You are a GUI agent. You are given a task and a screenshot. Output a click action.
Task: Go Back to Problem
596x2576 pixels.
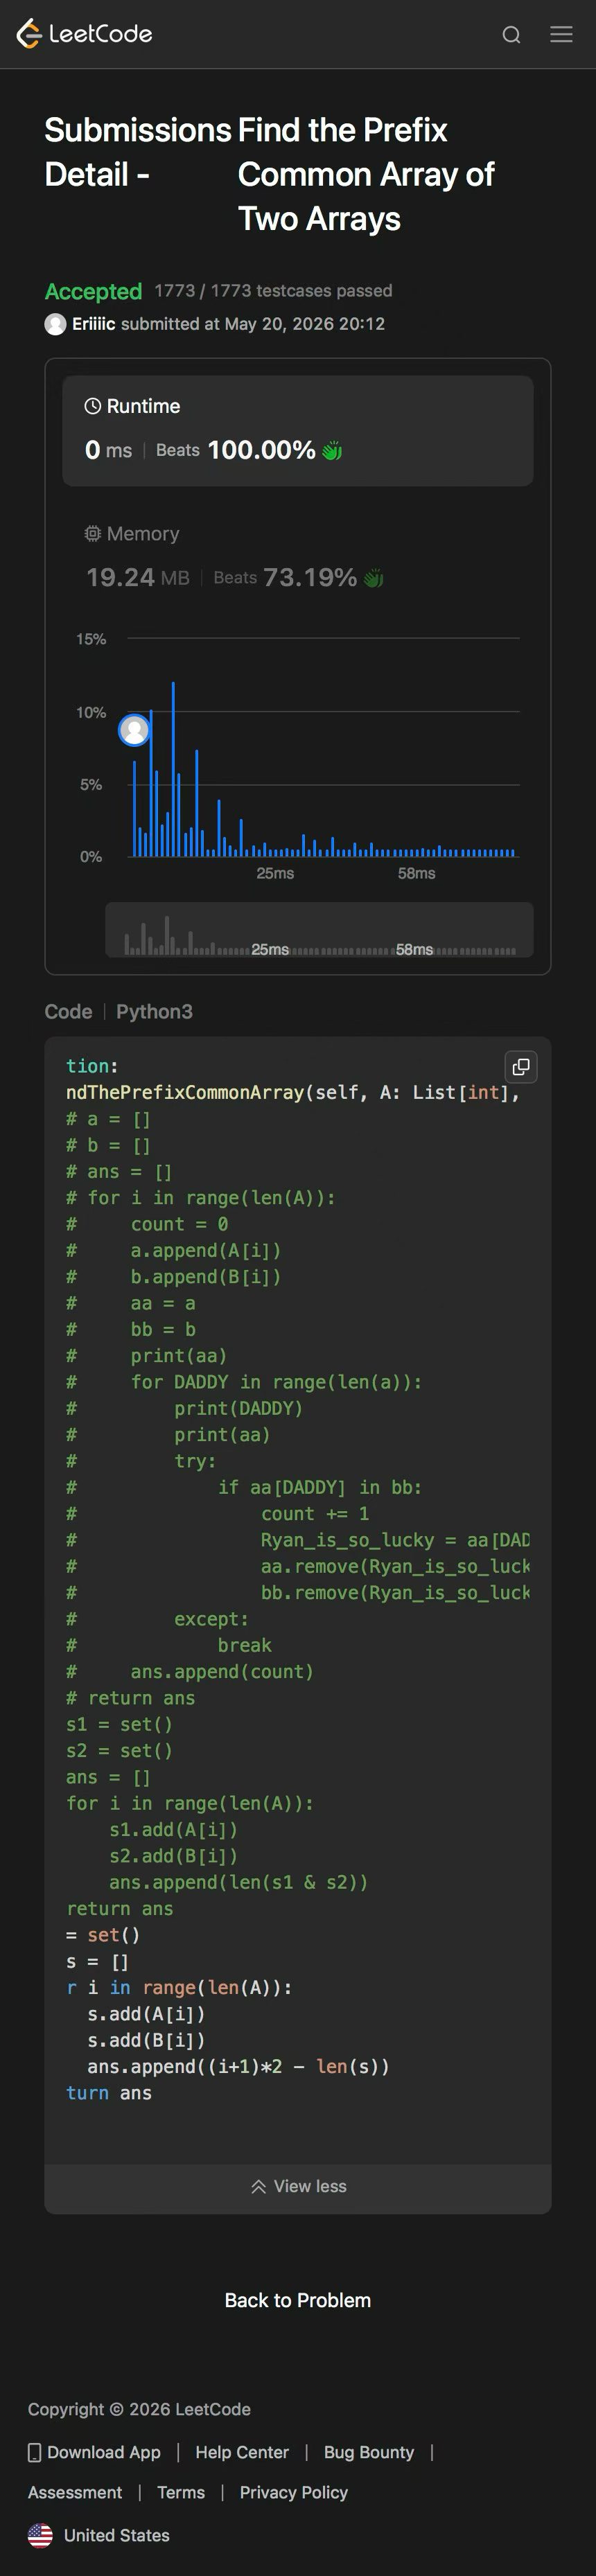(x=298, y=2300)
